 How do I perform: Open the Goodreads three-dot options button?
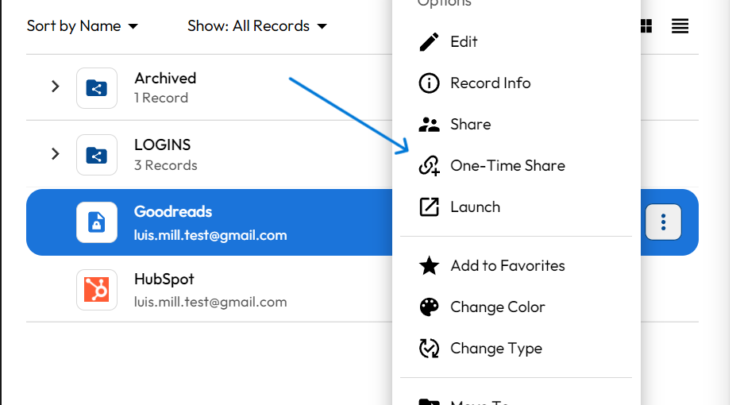point(663,222)
